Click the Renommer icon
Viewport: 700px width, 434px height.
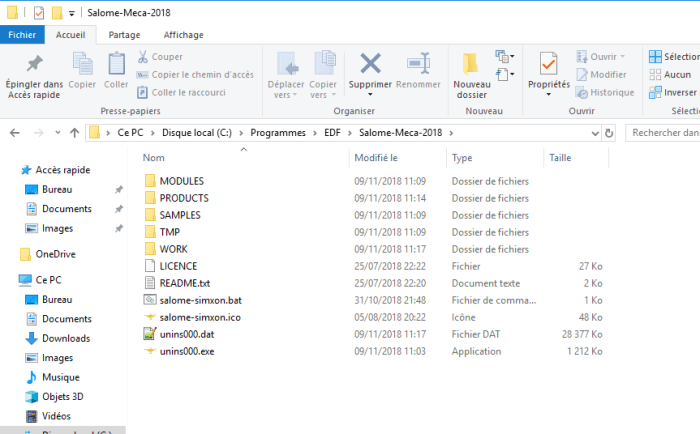click(x=417, y=65)
